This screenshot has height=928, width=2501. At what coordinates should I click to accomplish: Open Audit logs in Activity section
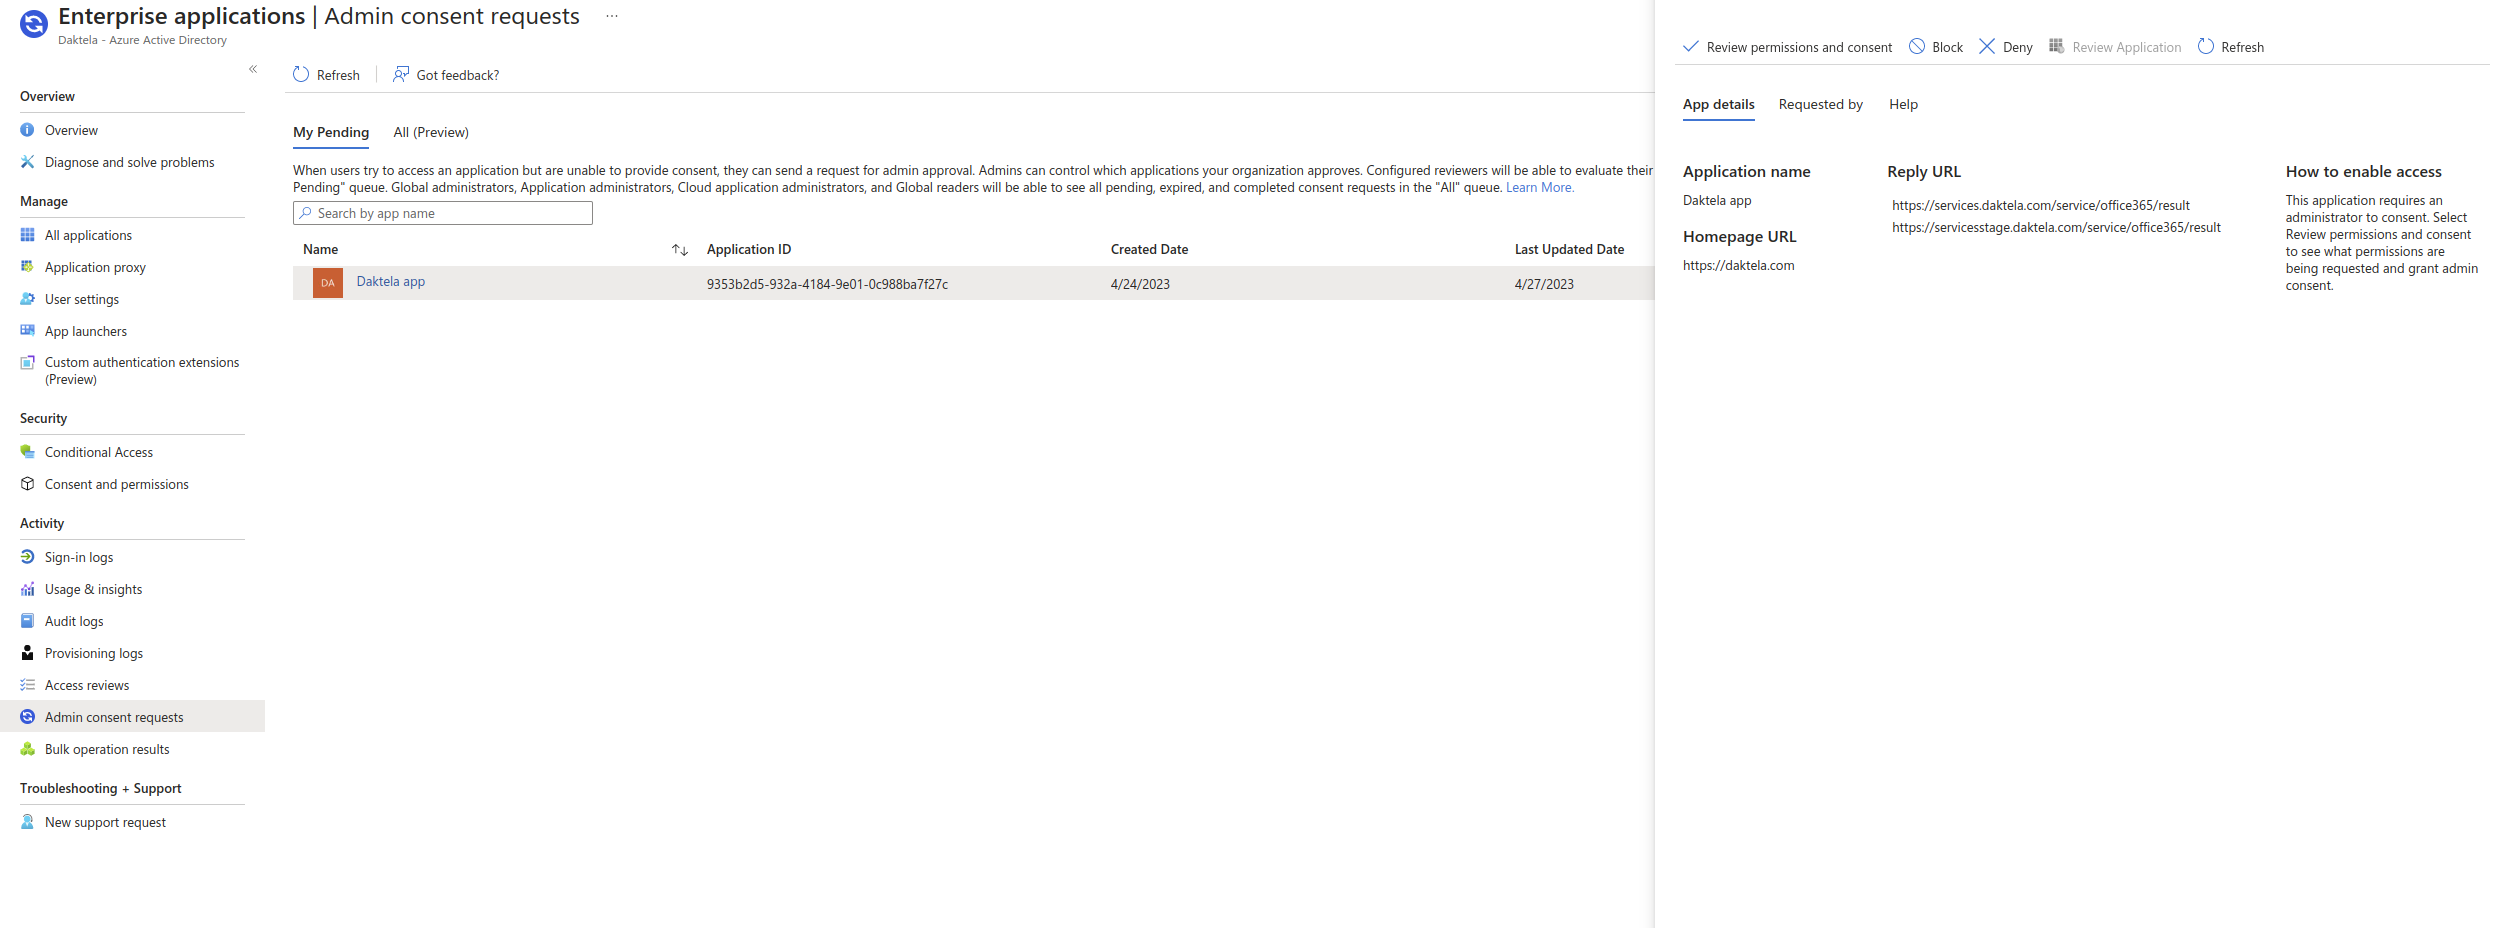[74, 621]
